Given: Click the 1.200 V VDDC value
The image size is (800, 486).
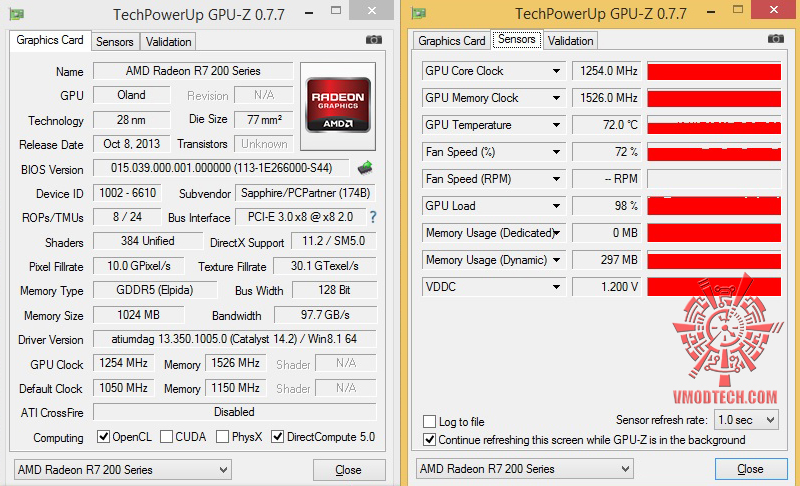Looking at the screenshot, I should [x=606, y=287].
